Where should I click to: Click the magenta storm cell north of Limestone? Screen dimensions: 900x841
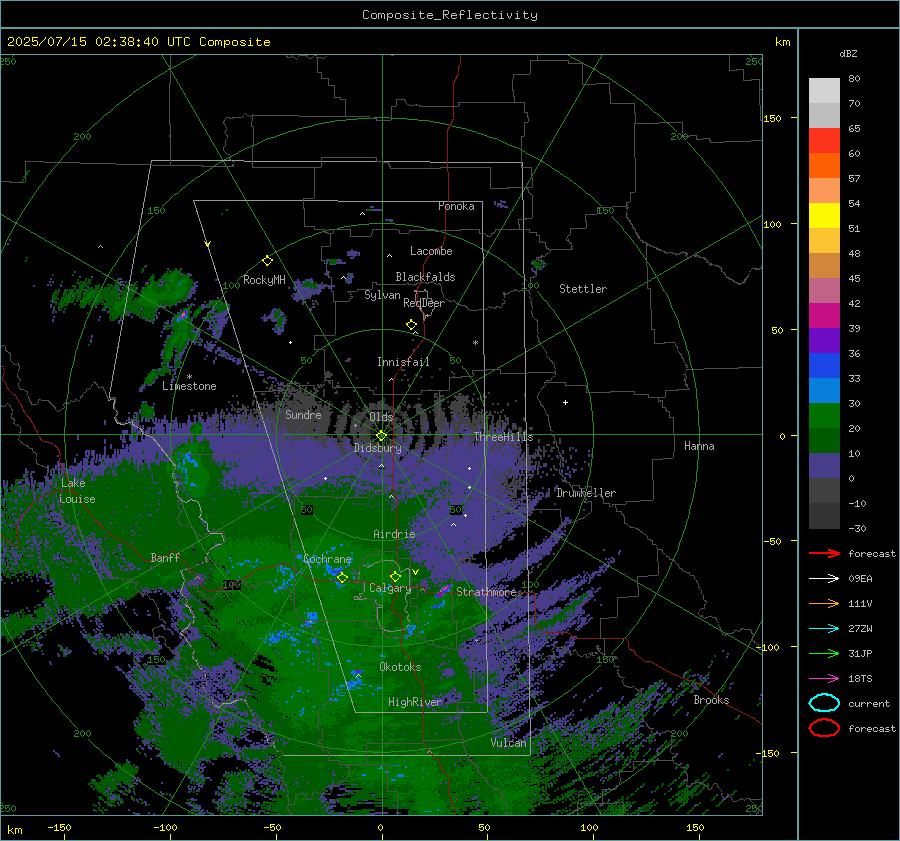click(183, 315)
